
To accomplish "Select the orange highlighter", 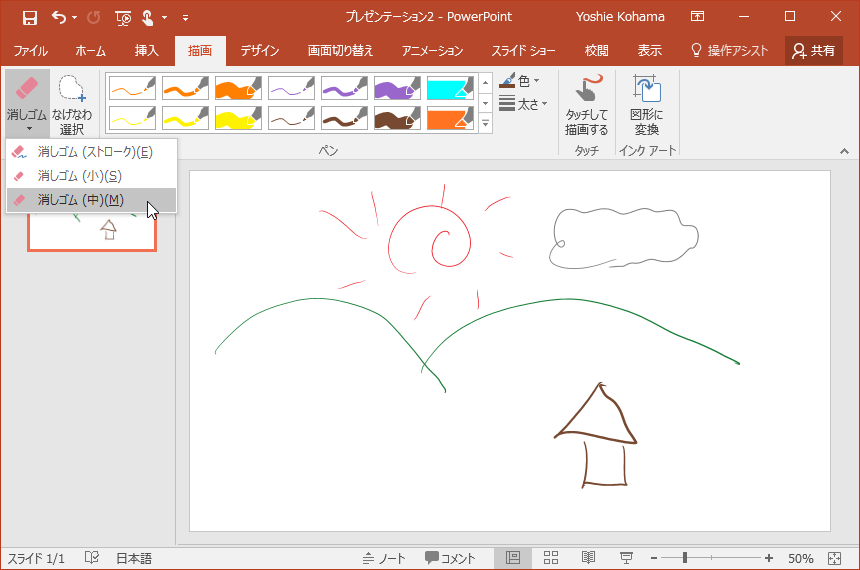I will pyautogui.click(x=450, y=118).
